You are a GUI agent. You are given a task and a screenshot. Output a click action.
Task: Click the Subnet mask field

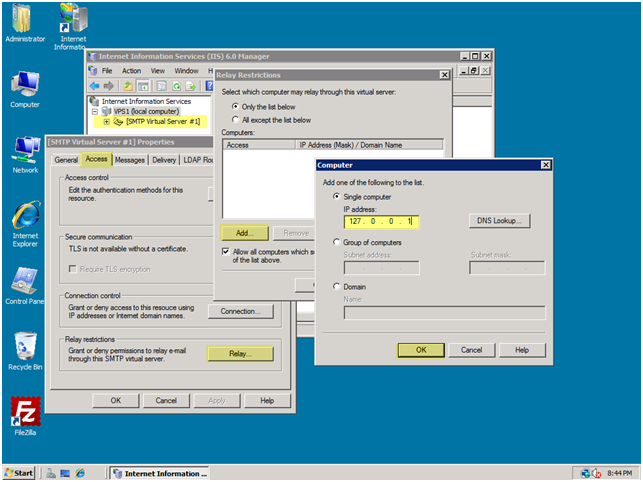point(507,268)
